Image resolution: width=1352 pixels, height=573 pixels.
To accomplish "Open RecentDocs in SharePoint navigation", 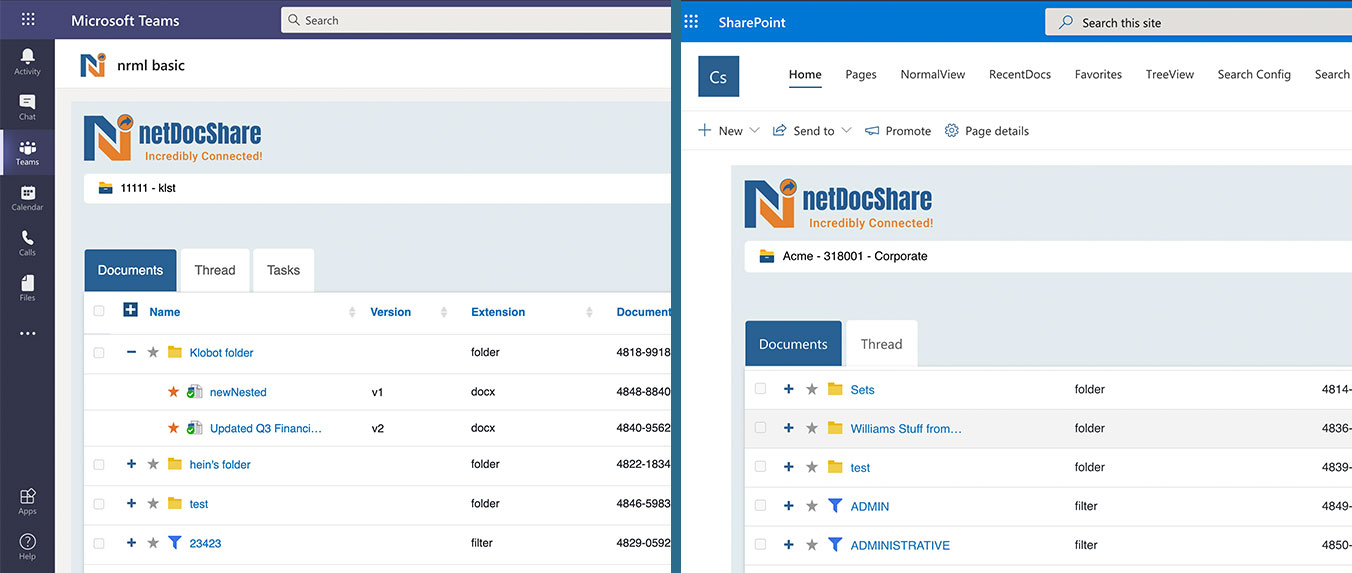I will pos(1020,74).
